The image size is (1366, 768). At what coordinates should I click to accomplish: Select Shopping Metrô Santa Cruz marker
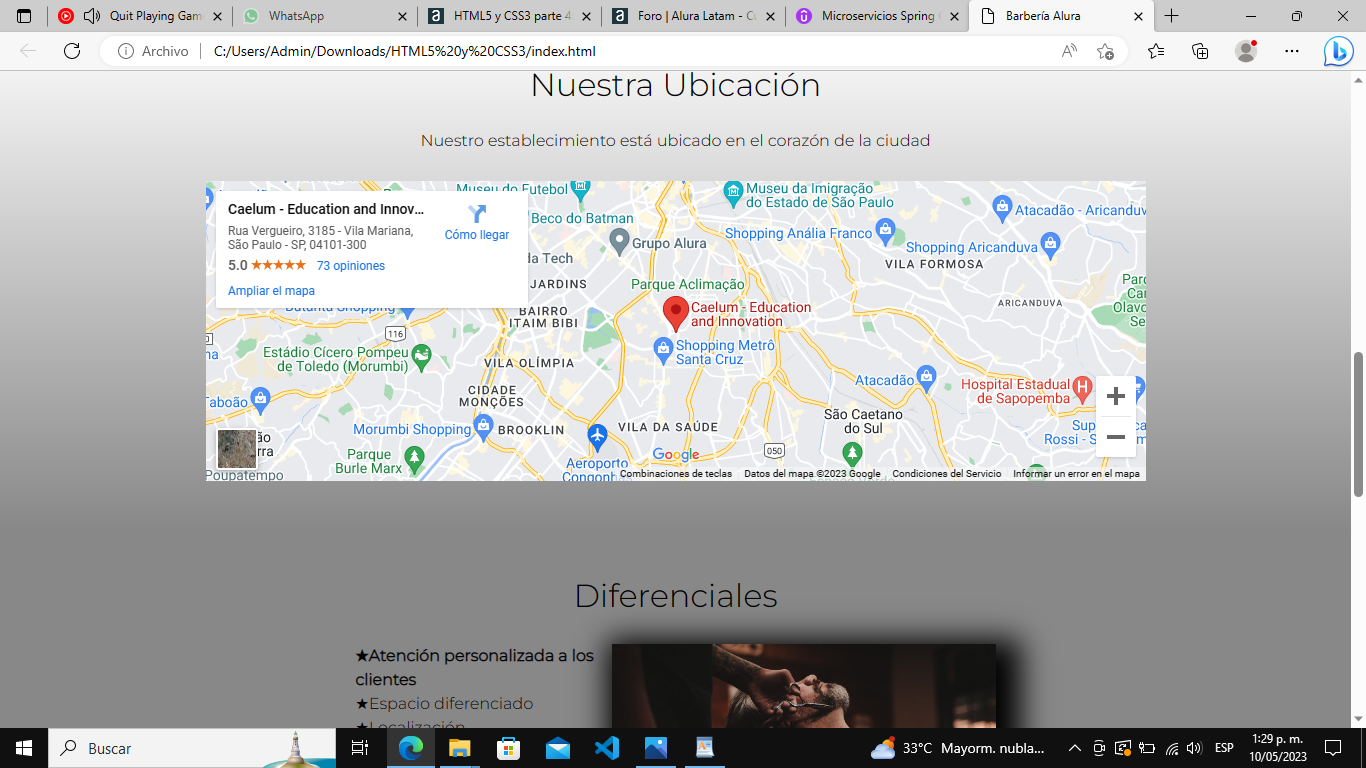click(662, 350)
